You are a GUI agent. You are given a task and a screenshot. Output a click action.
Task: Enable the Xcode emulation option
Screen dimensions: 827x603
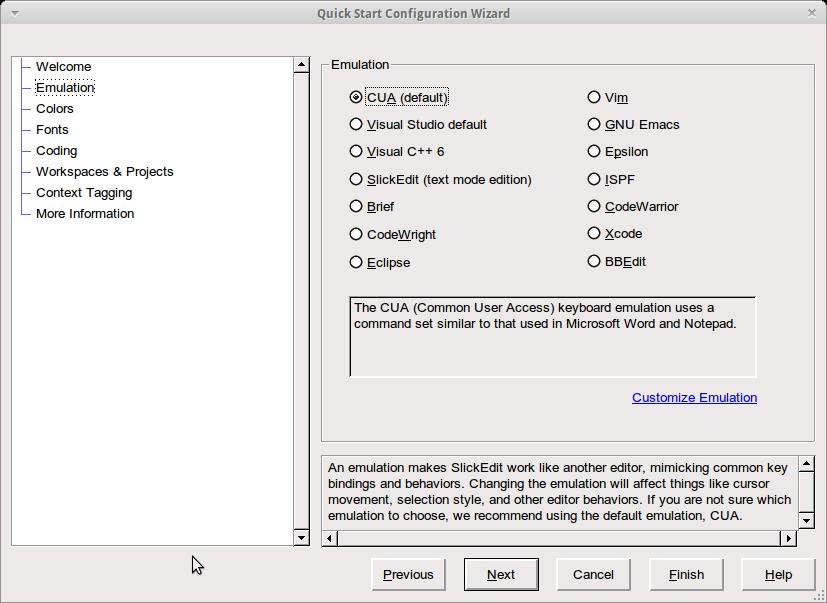click(x=594, y=234)
